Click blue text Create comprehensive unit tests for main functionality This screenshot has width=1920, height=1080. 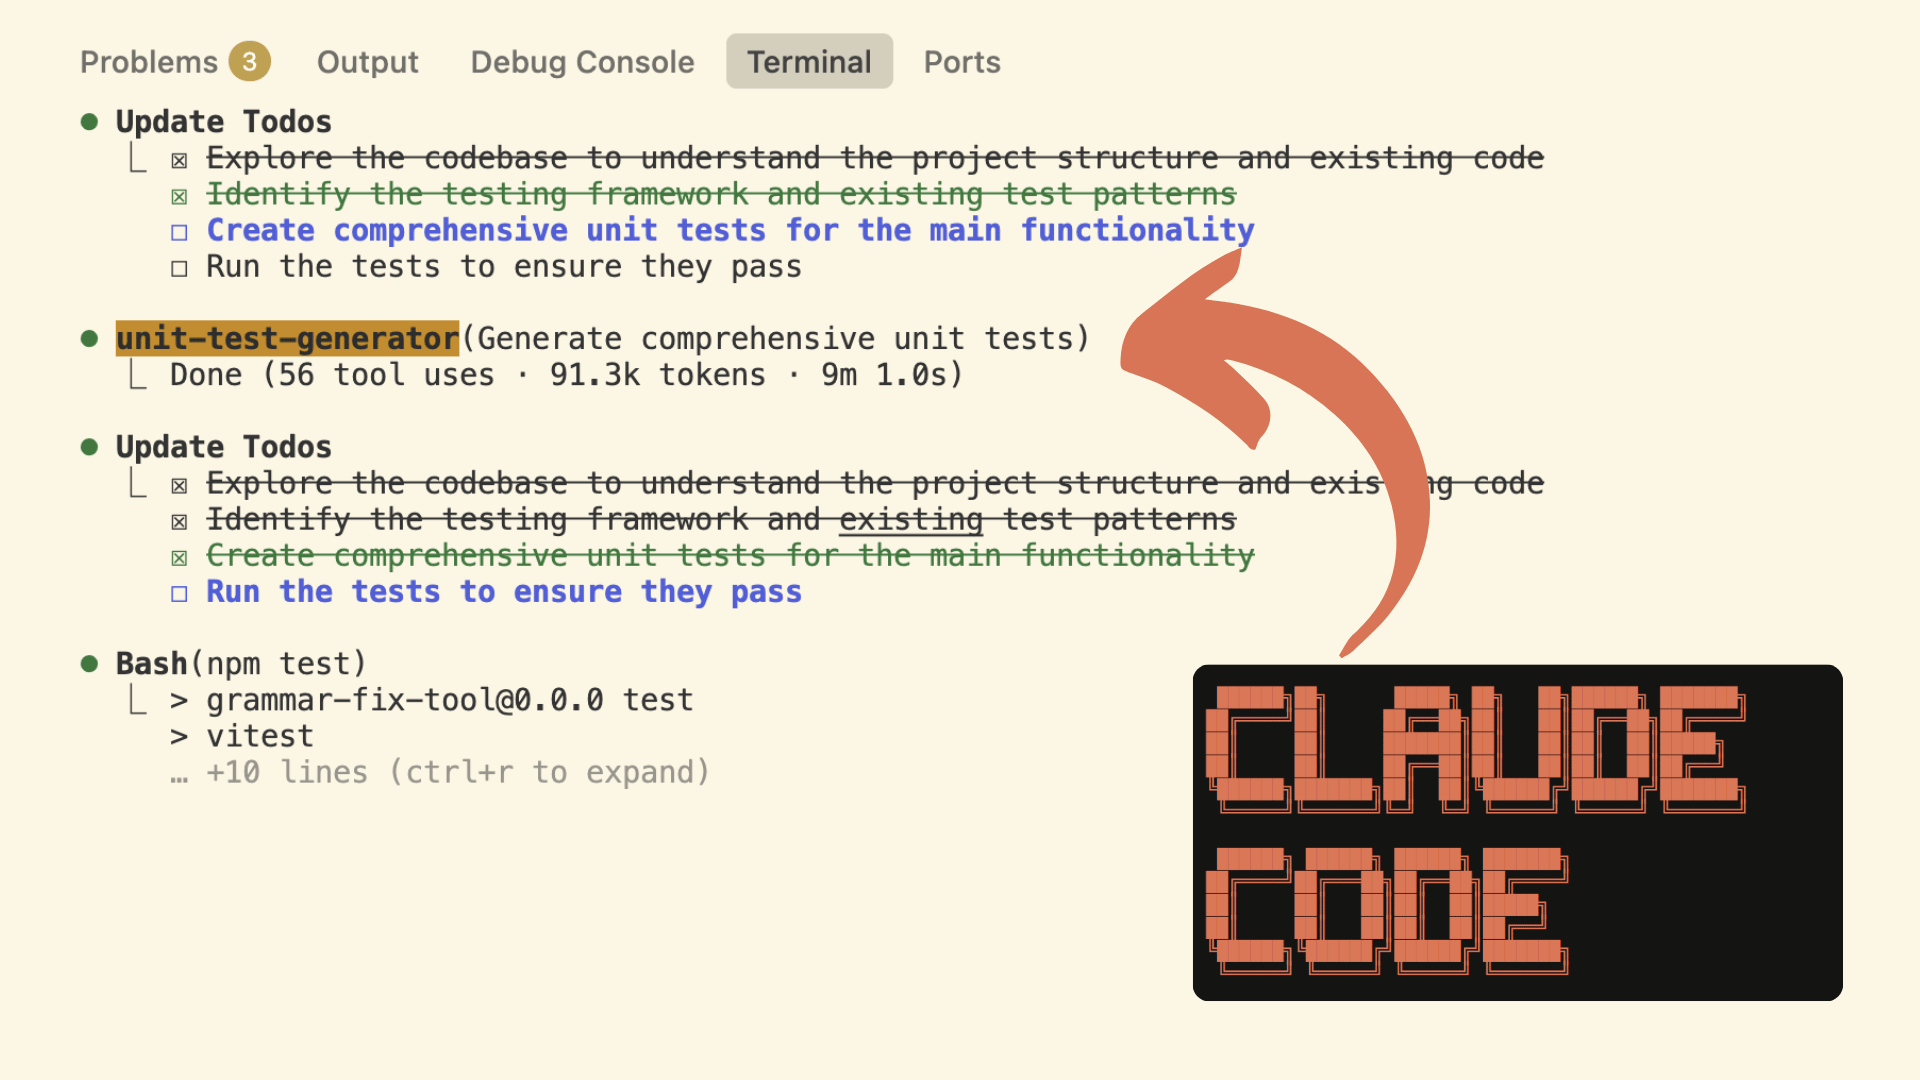(x=730, y=230)
